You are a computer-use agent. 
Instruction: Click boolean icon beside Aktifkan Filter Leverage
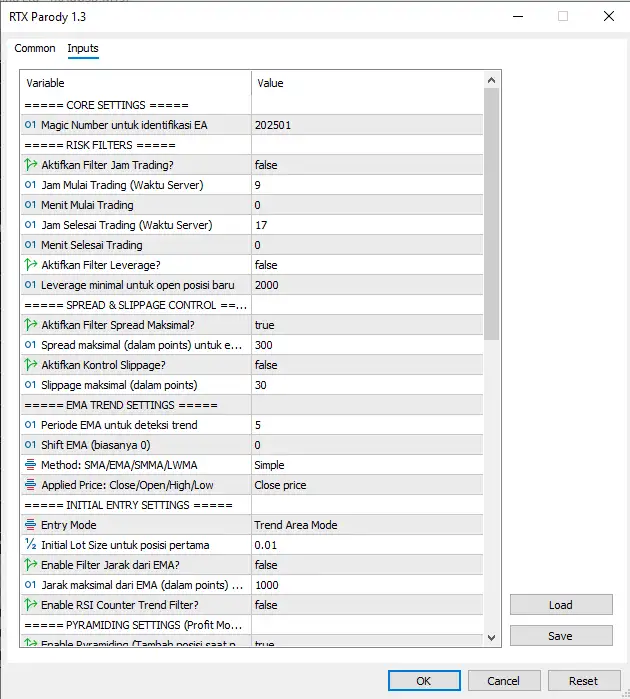(30, 265)
